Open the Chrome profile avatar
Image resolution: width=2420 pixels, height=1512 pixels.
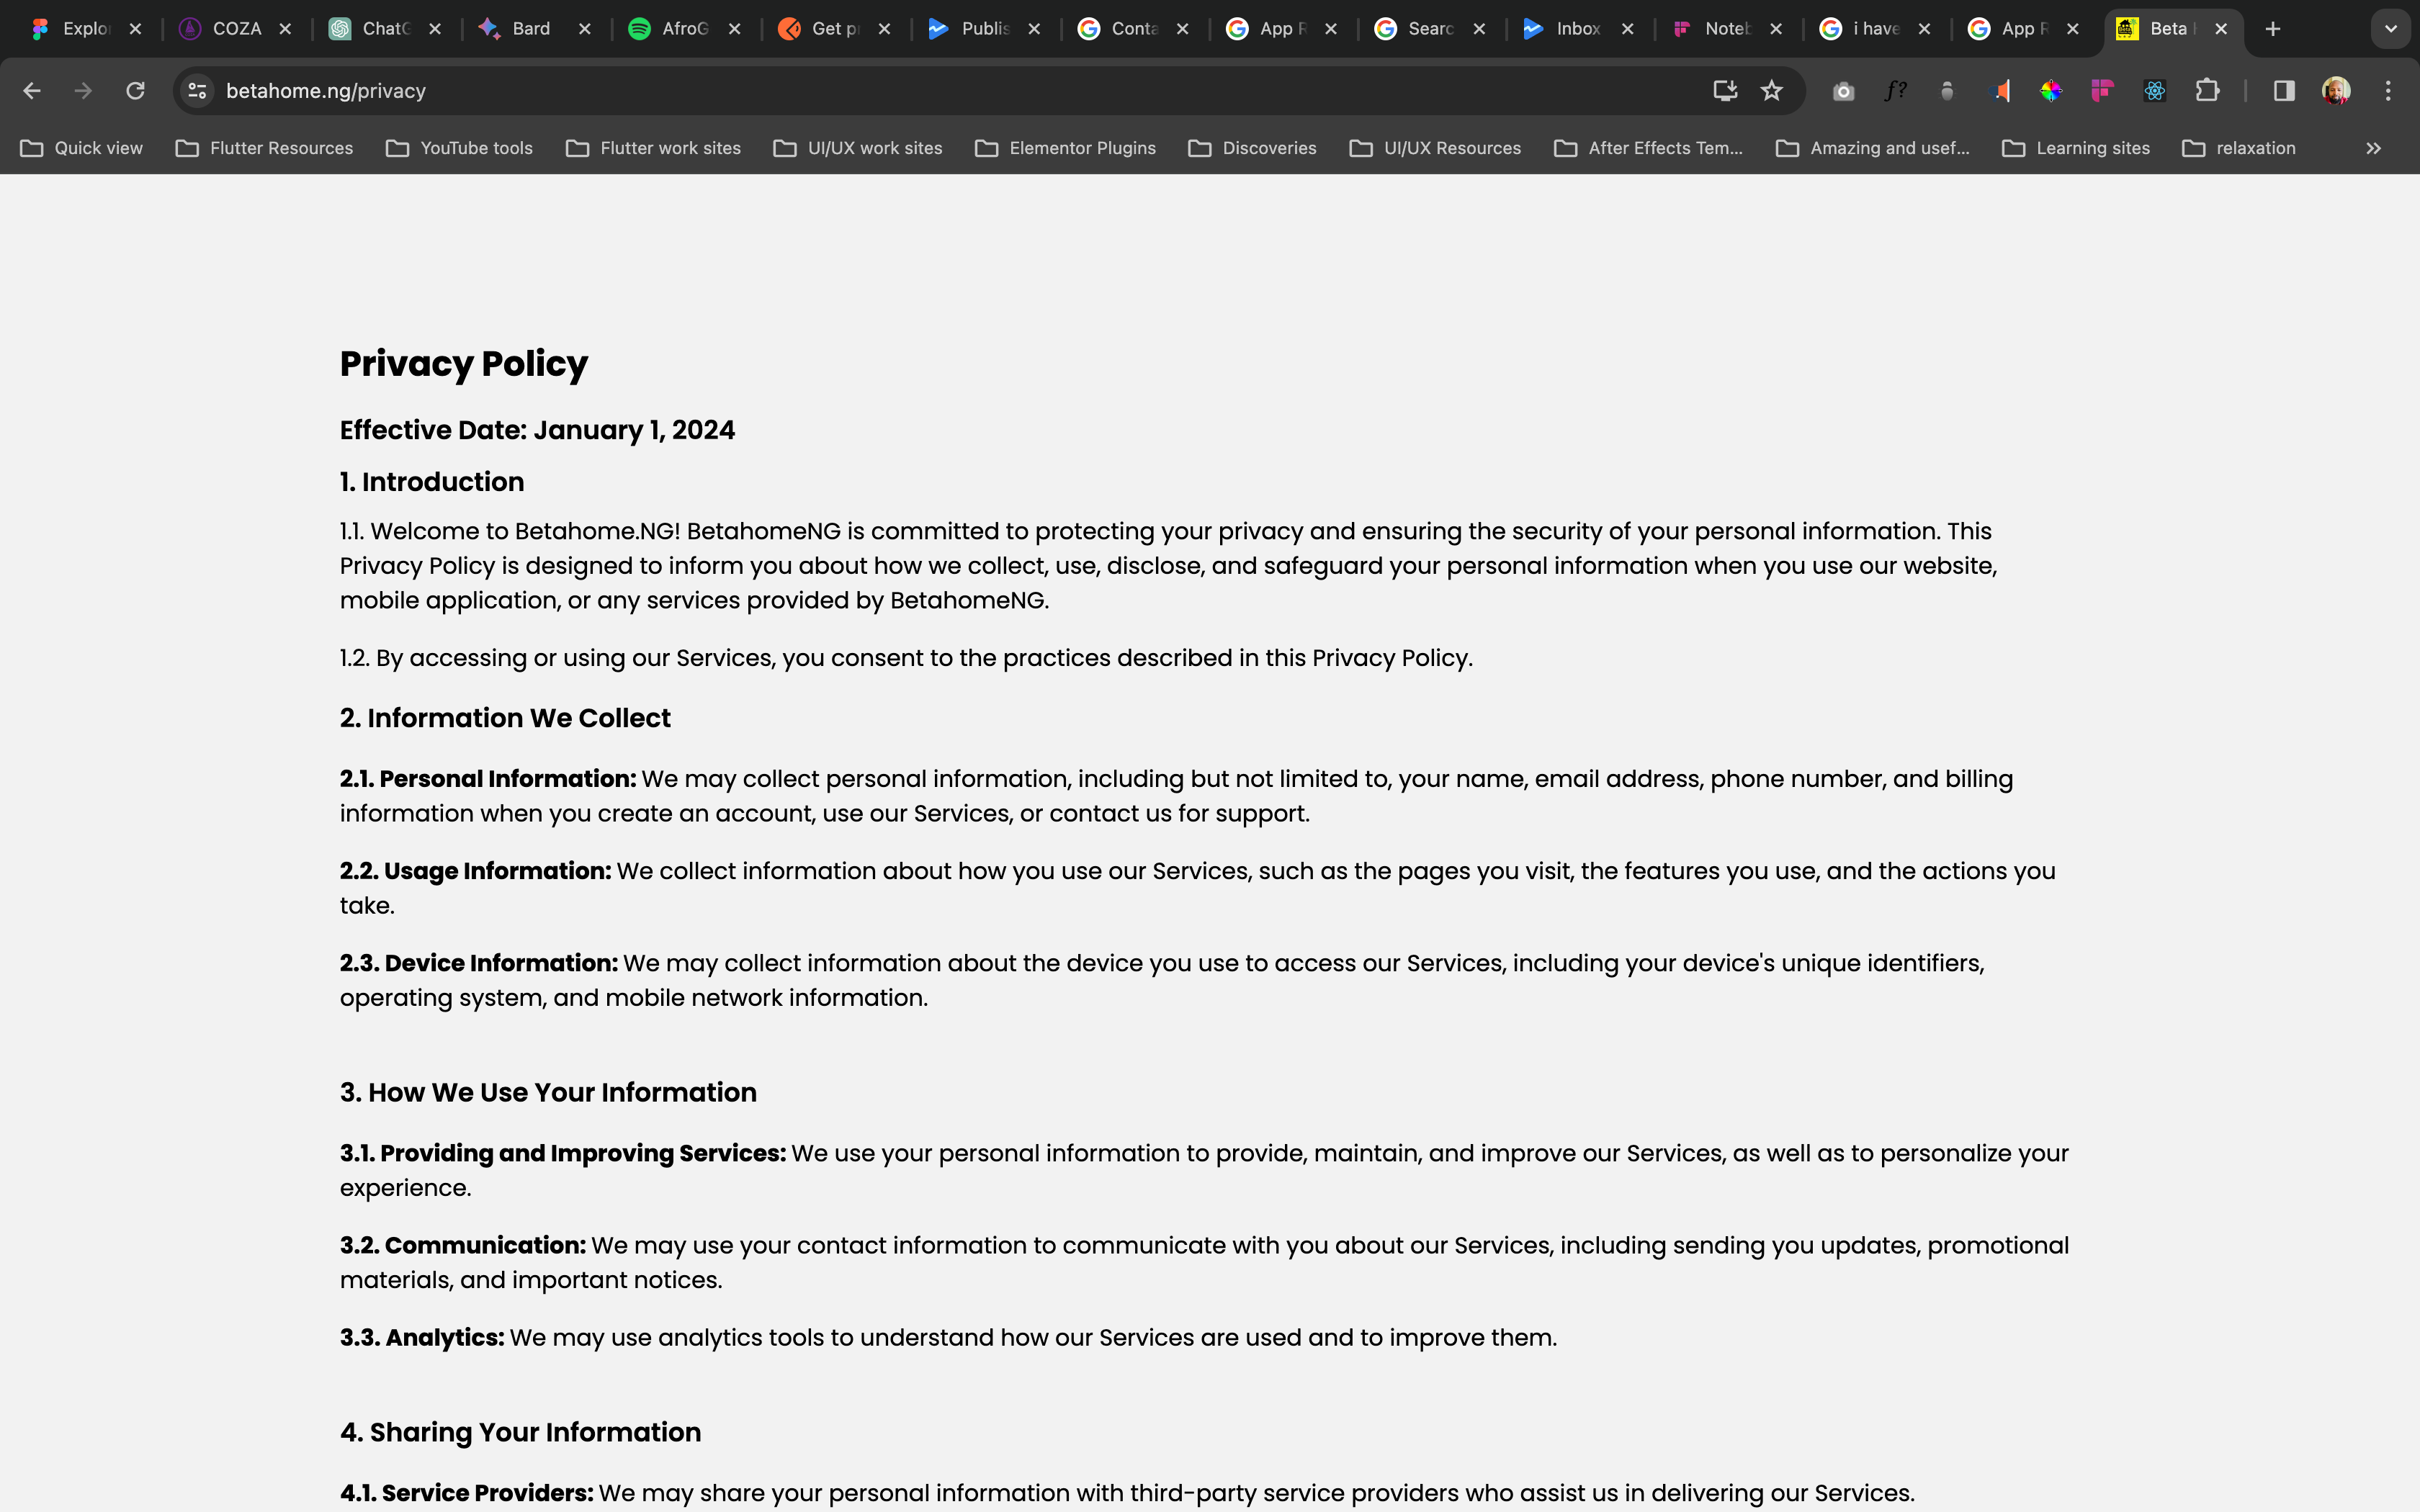pyautogui.click(x=2336, y=91)
